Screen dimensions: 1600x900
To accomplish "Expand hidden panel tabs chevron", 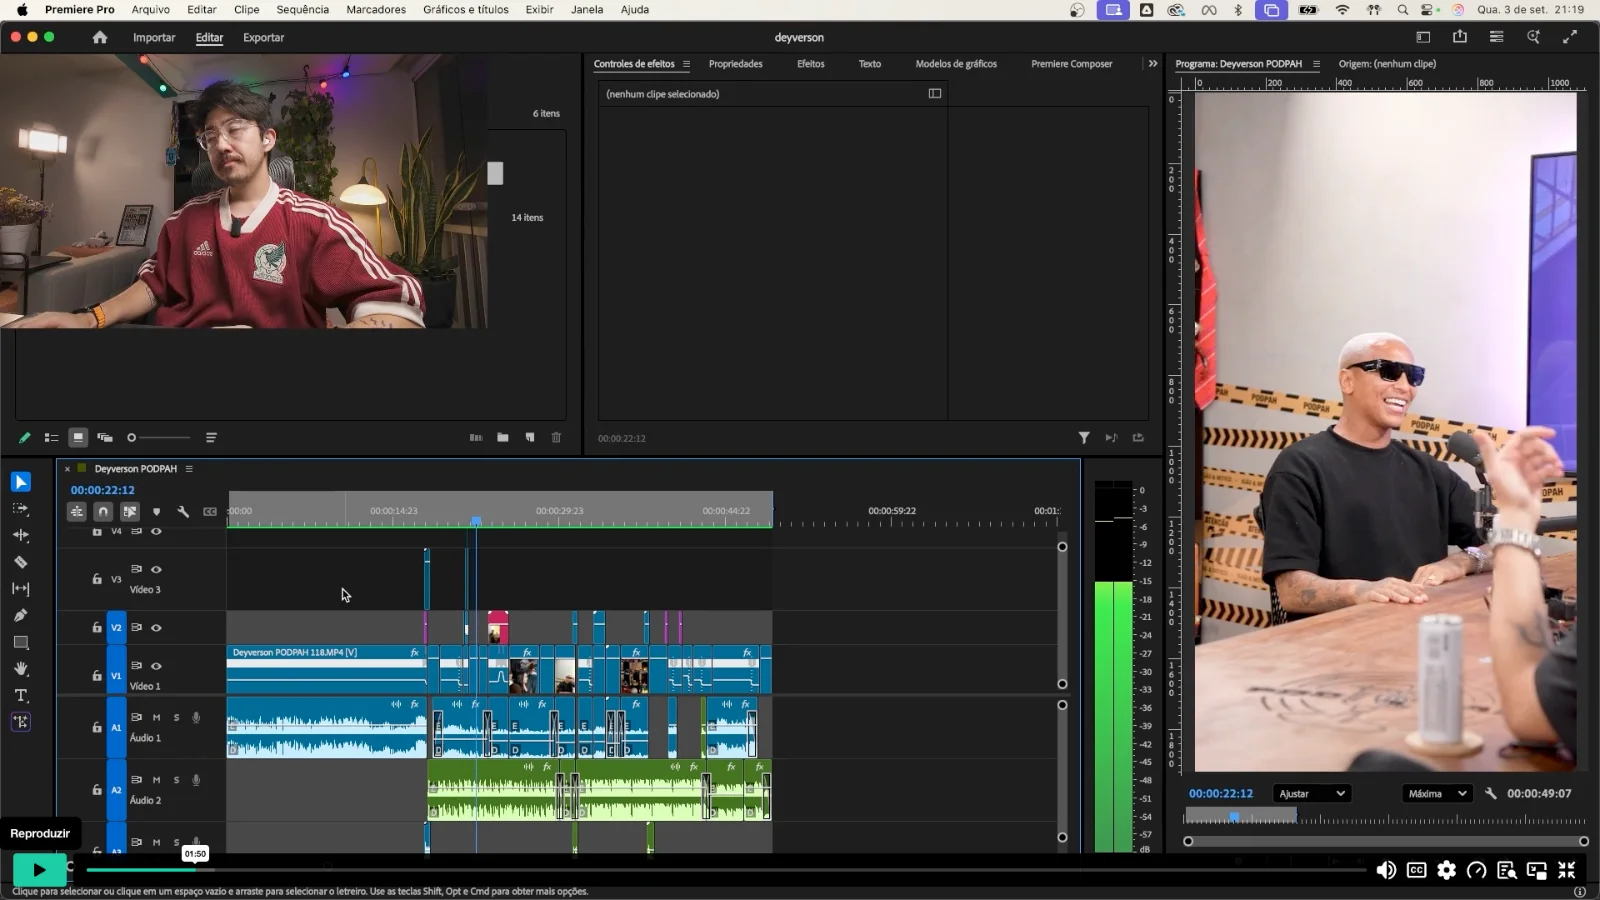I will [x=1153, y=63].
